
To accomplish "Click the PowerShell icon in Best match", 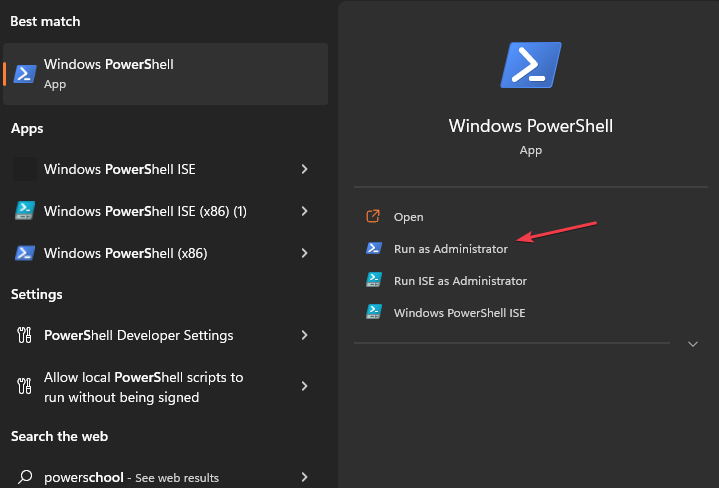I will tap(25, 74).
